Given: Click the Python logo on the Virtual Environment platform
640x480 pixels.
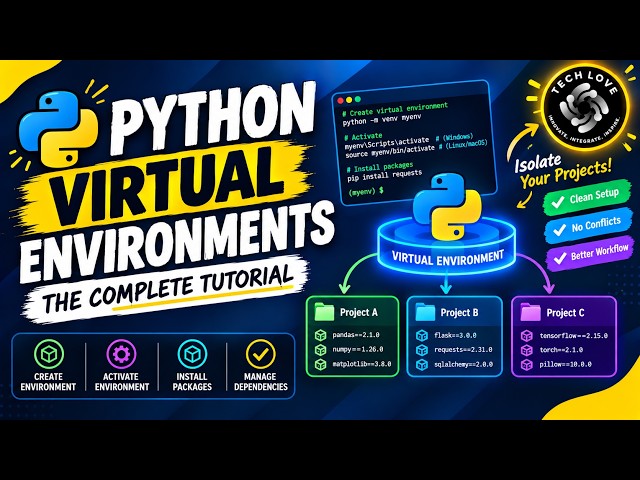Looking at the screenshot, I should point(447,206).
